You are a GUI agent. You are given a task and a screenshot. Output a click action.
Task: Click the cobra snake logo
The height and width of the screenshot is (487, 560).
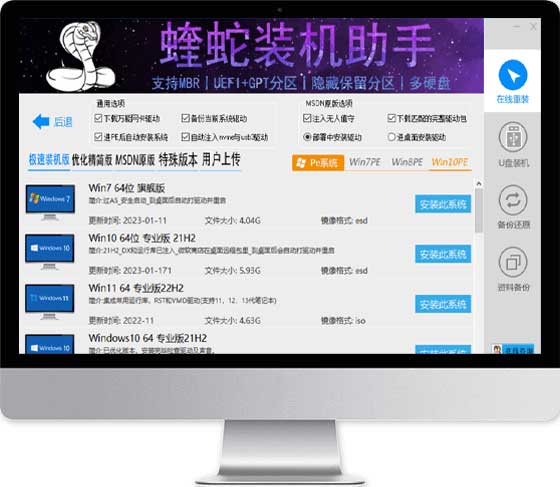point(81,56)
